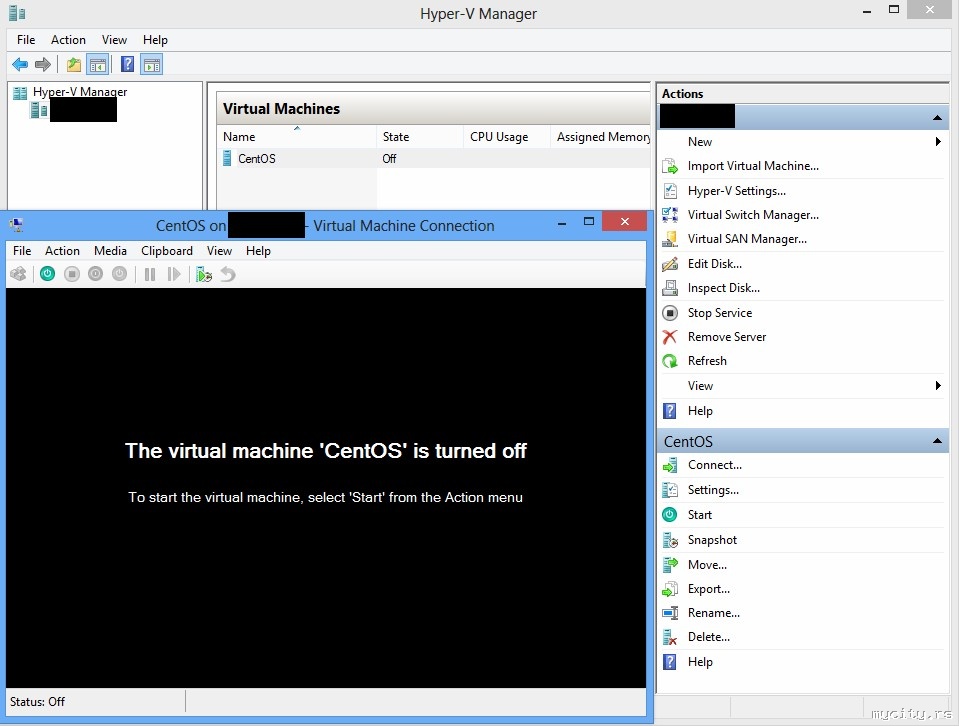Click Stop Service action

click(x=719, y=313)
